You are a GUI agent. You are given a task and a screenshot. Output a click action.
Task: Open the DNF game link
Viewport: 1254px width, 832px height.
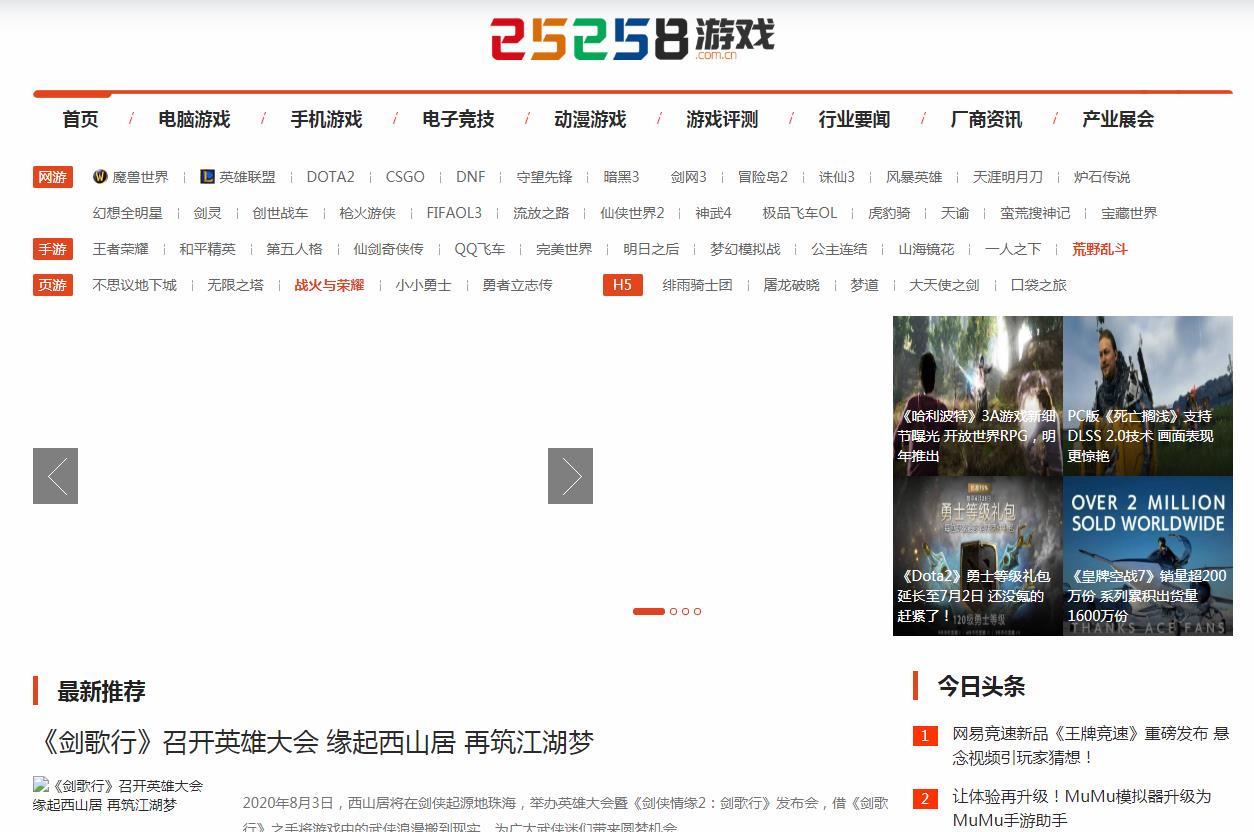pyautogui.click(x=470, y=177)
